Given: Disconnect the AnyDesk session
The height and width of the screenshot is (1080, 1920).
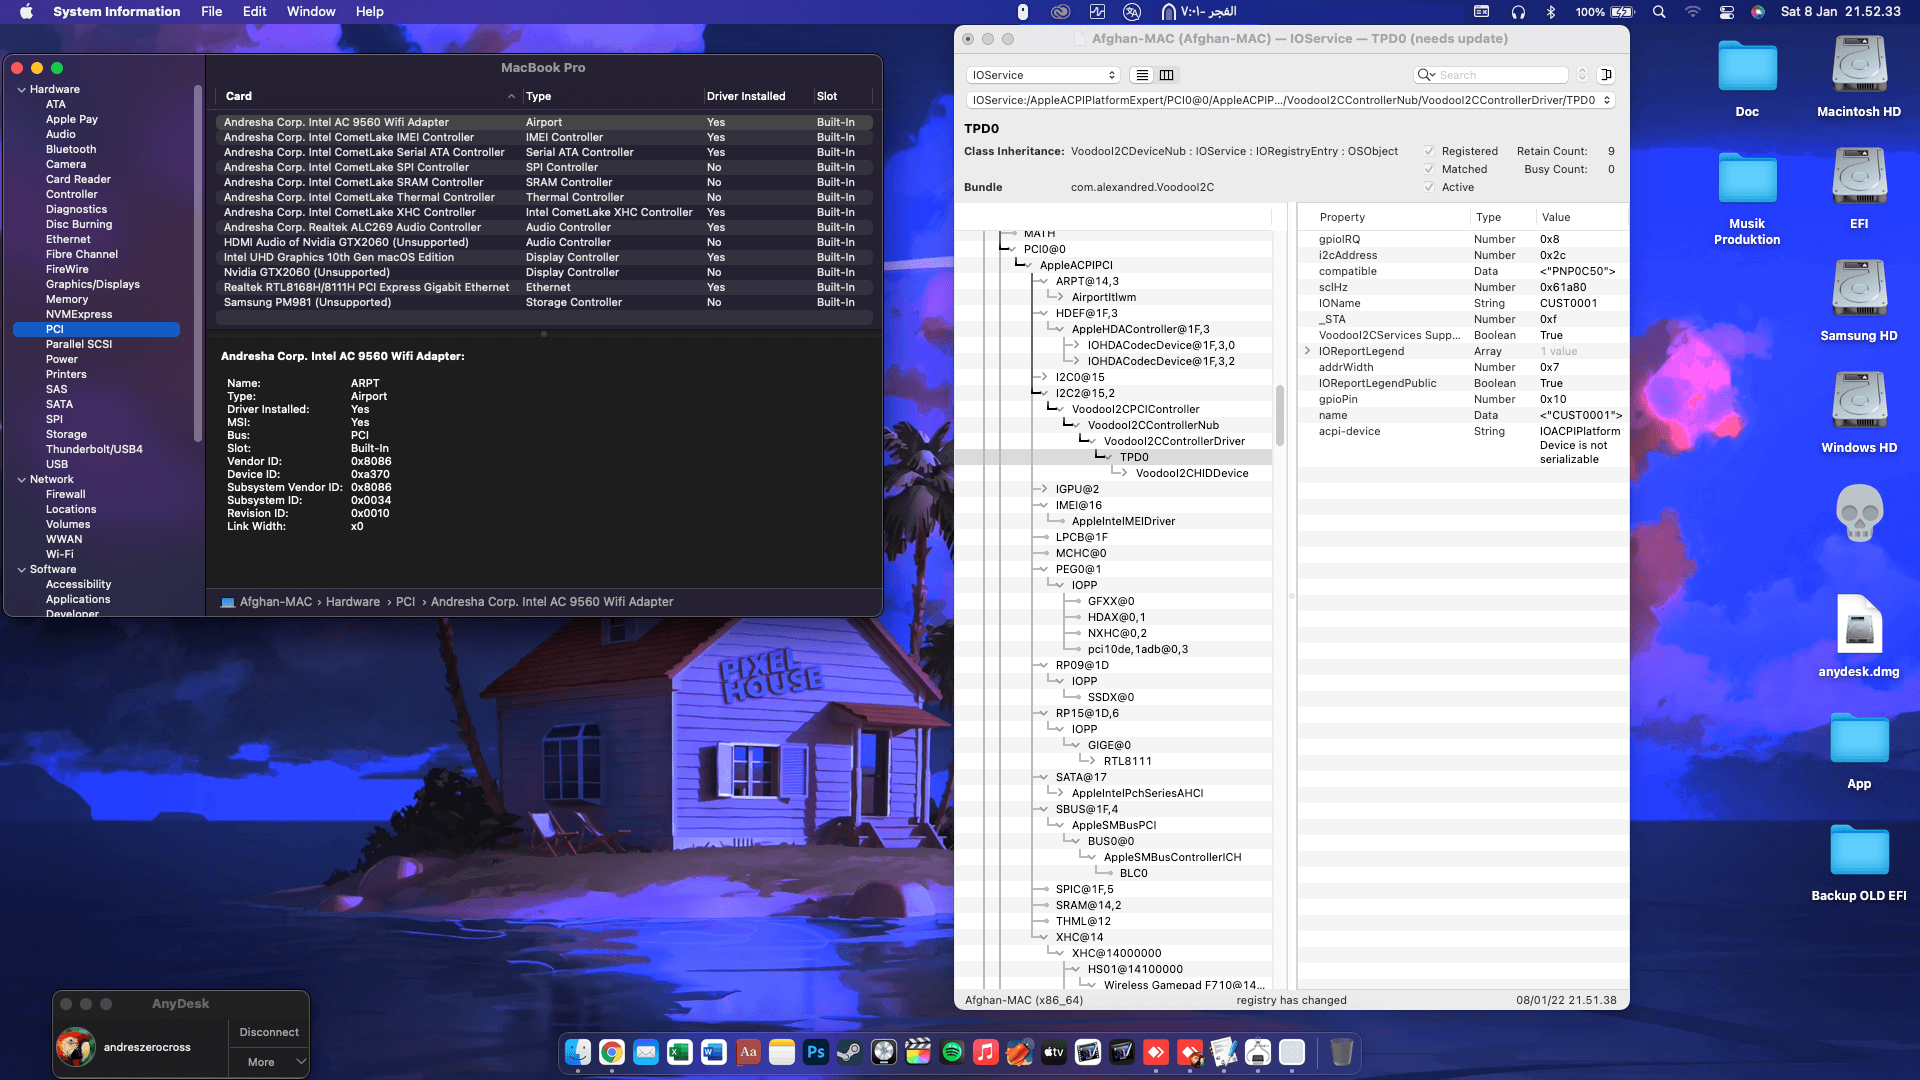Looking at the screenshot, I should (269, 1032).
